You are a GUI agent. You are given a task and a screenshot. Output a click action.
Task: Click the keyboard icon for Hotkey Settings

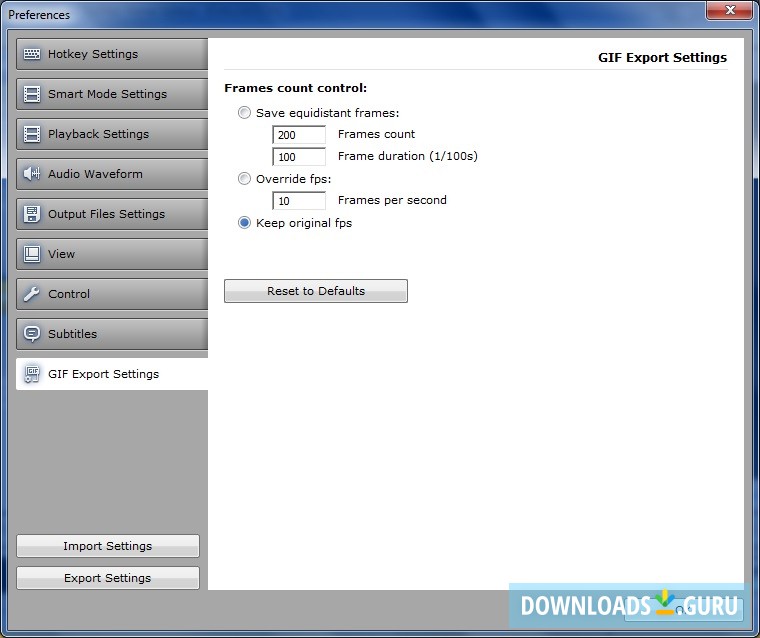click(x=32, y=54)
